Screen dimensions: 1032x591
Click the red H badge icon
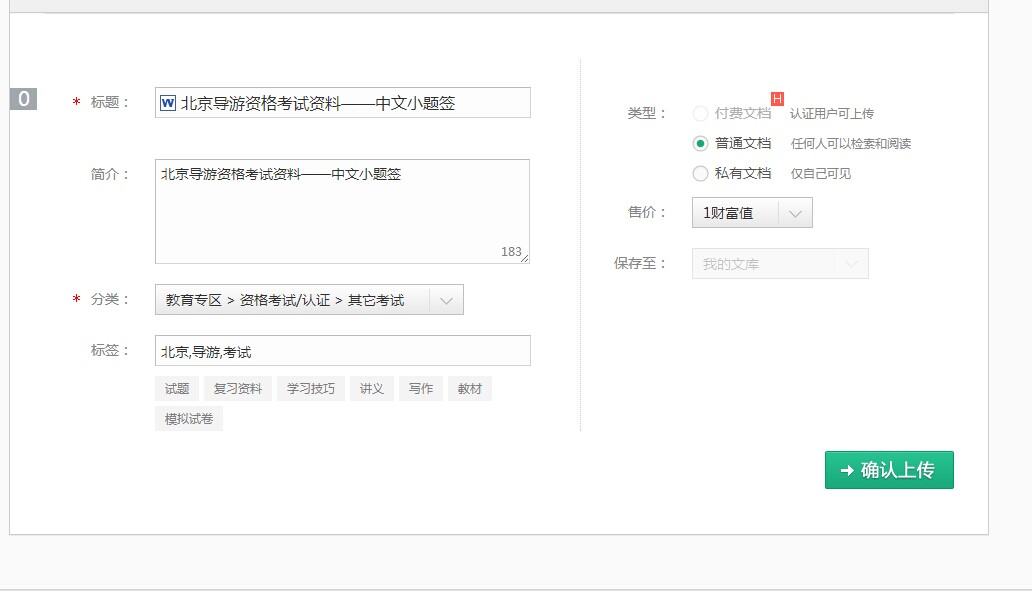tap(777, 98)
